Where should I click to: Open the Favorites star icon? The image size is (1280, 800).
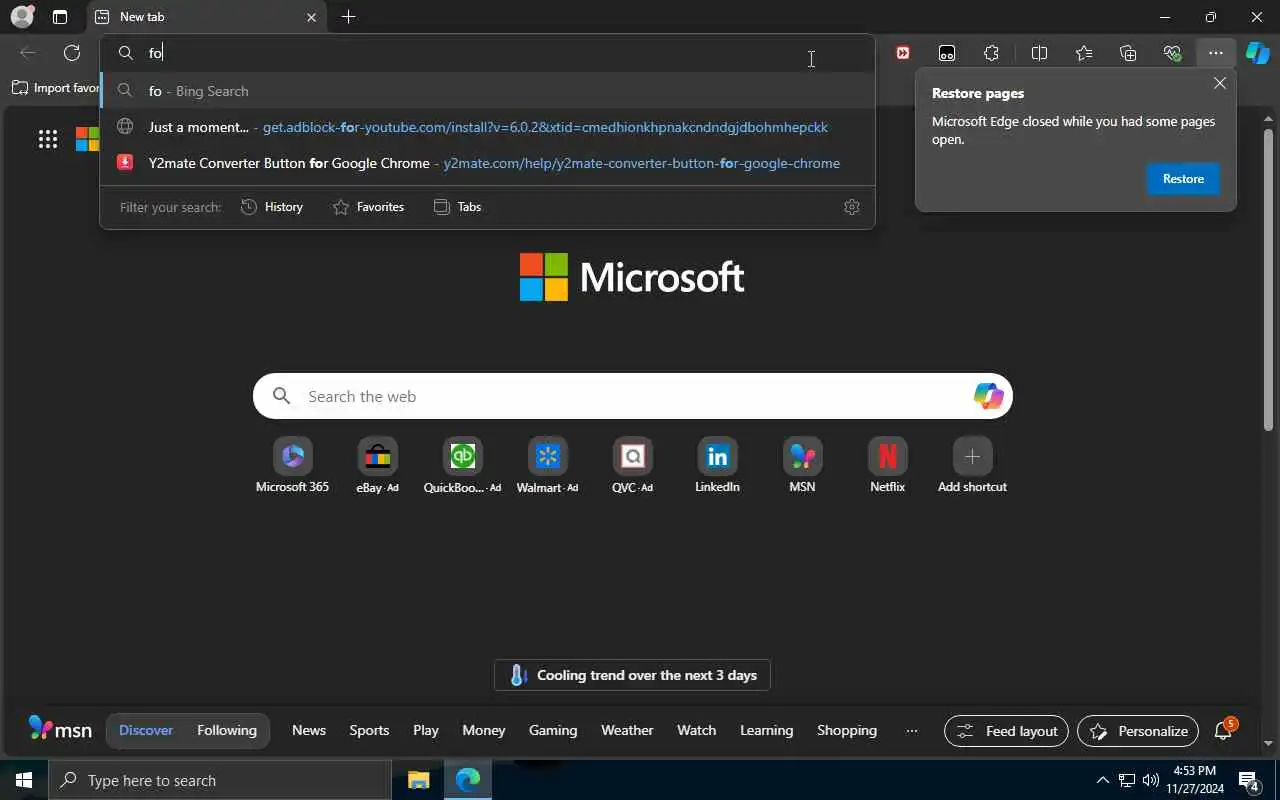pos(1084,53)
